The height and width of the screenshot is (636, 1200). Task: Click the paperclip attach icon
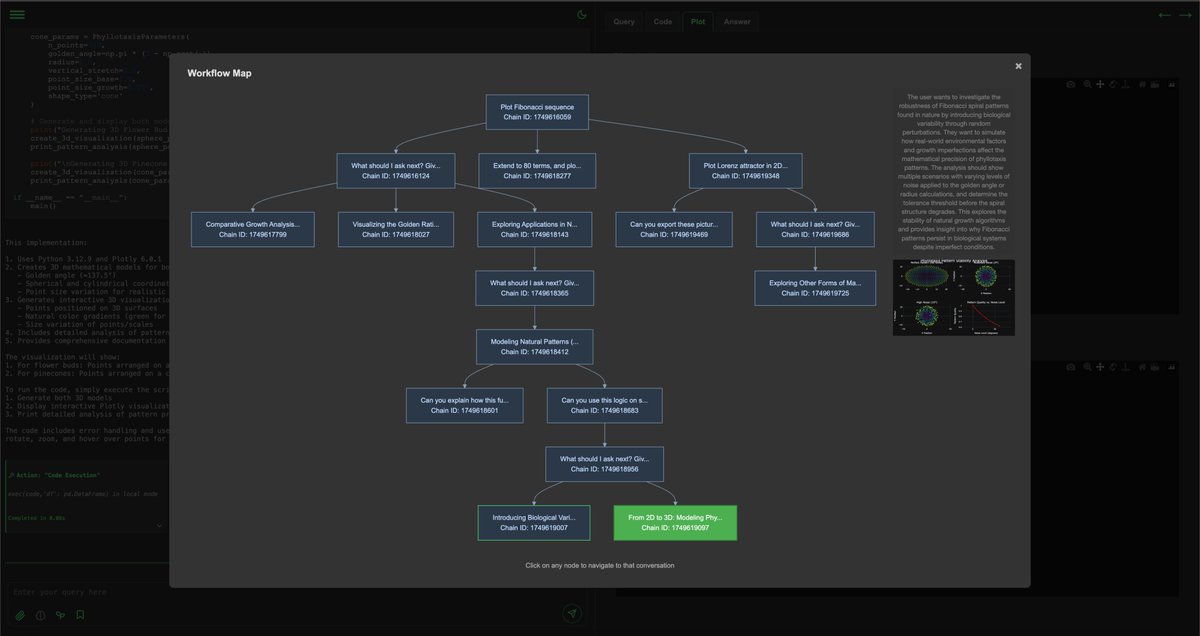point(20,615)
